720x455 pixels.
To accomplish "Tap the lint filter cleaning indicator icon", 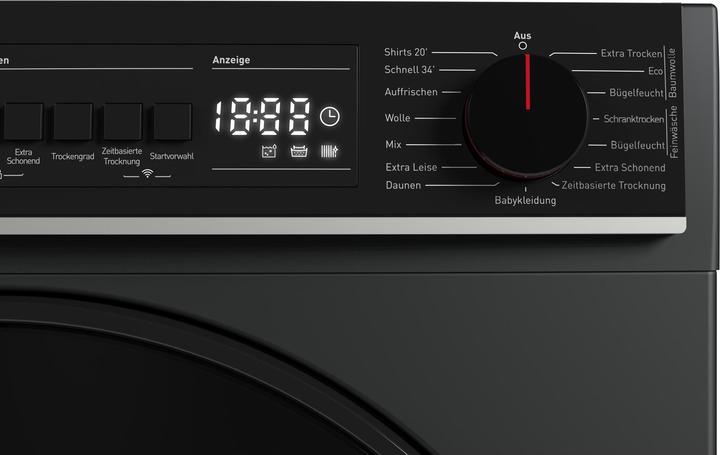I will click(299, 151).
